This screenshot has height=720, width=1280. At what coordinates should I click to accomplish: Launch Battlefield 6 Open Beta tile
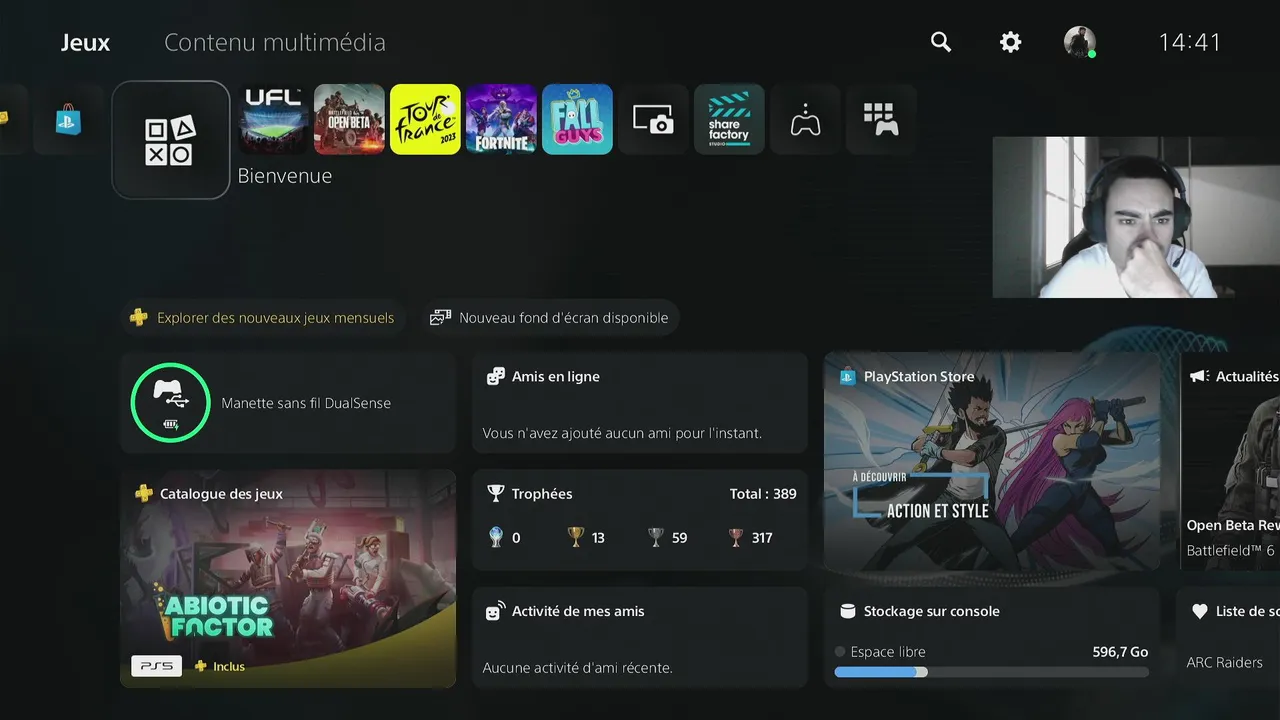coord(349,119)
